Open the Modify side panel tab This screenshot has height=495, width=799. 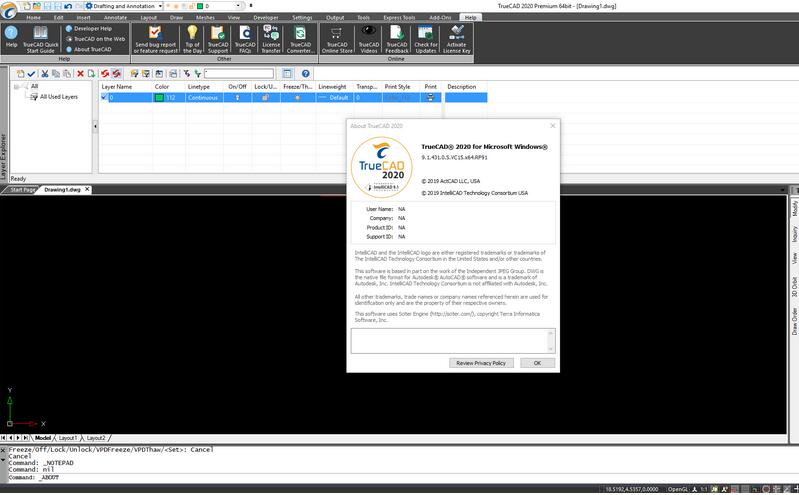tap(794, 208)
